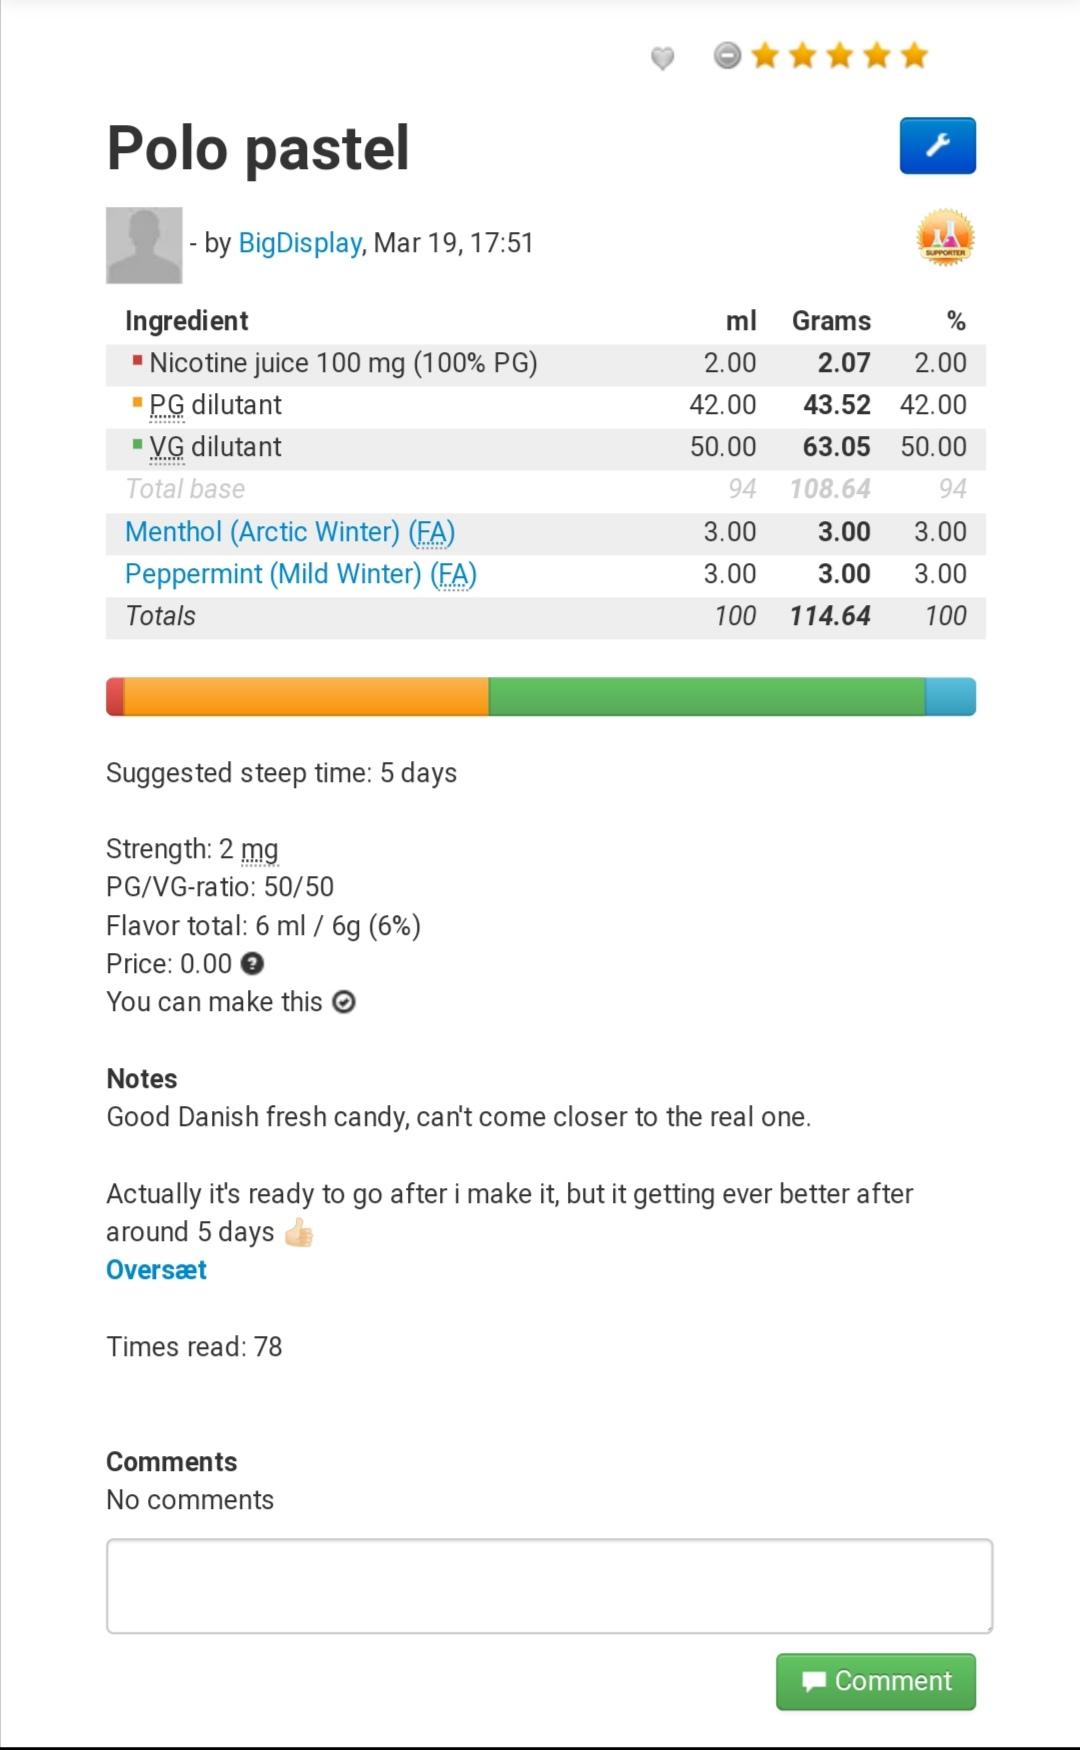Image resolution: width=1080 pixels, height=1750 pixels.
Task: Click the orange PG segment of ratio bar
Action: pos(305,697)
